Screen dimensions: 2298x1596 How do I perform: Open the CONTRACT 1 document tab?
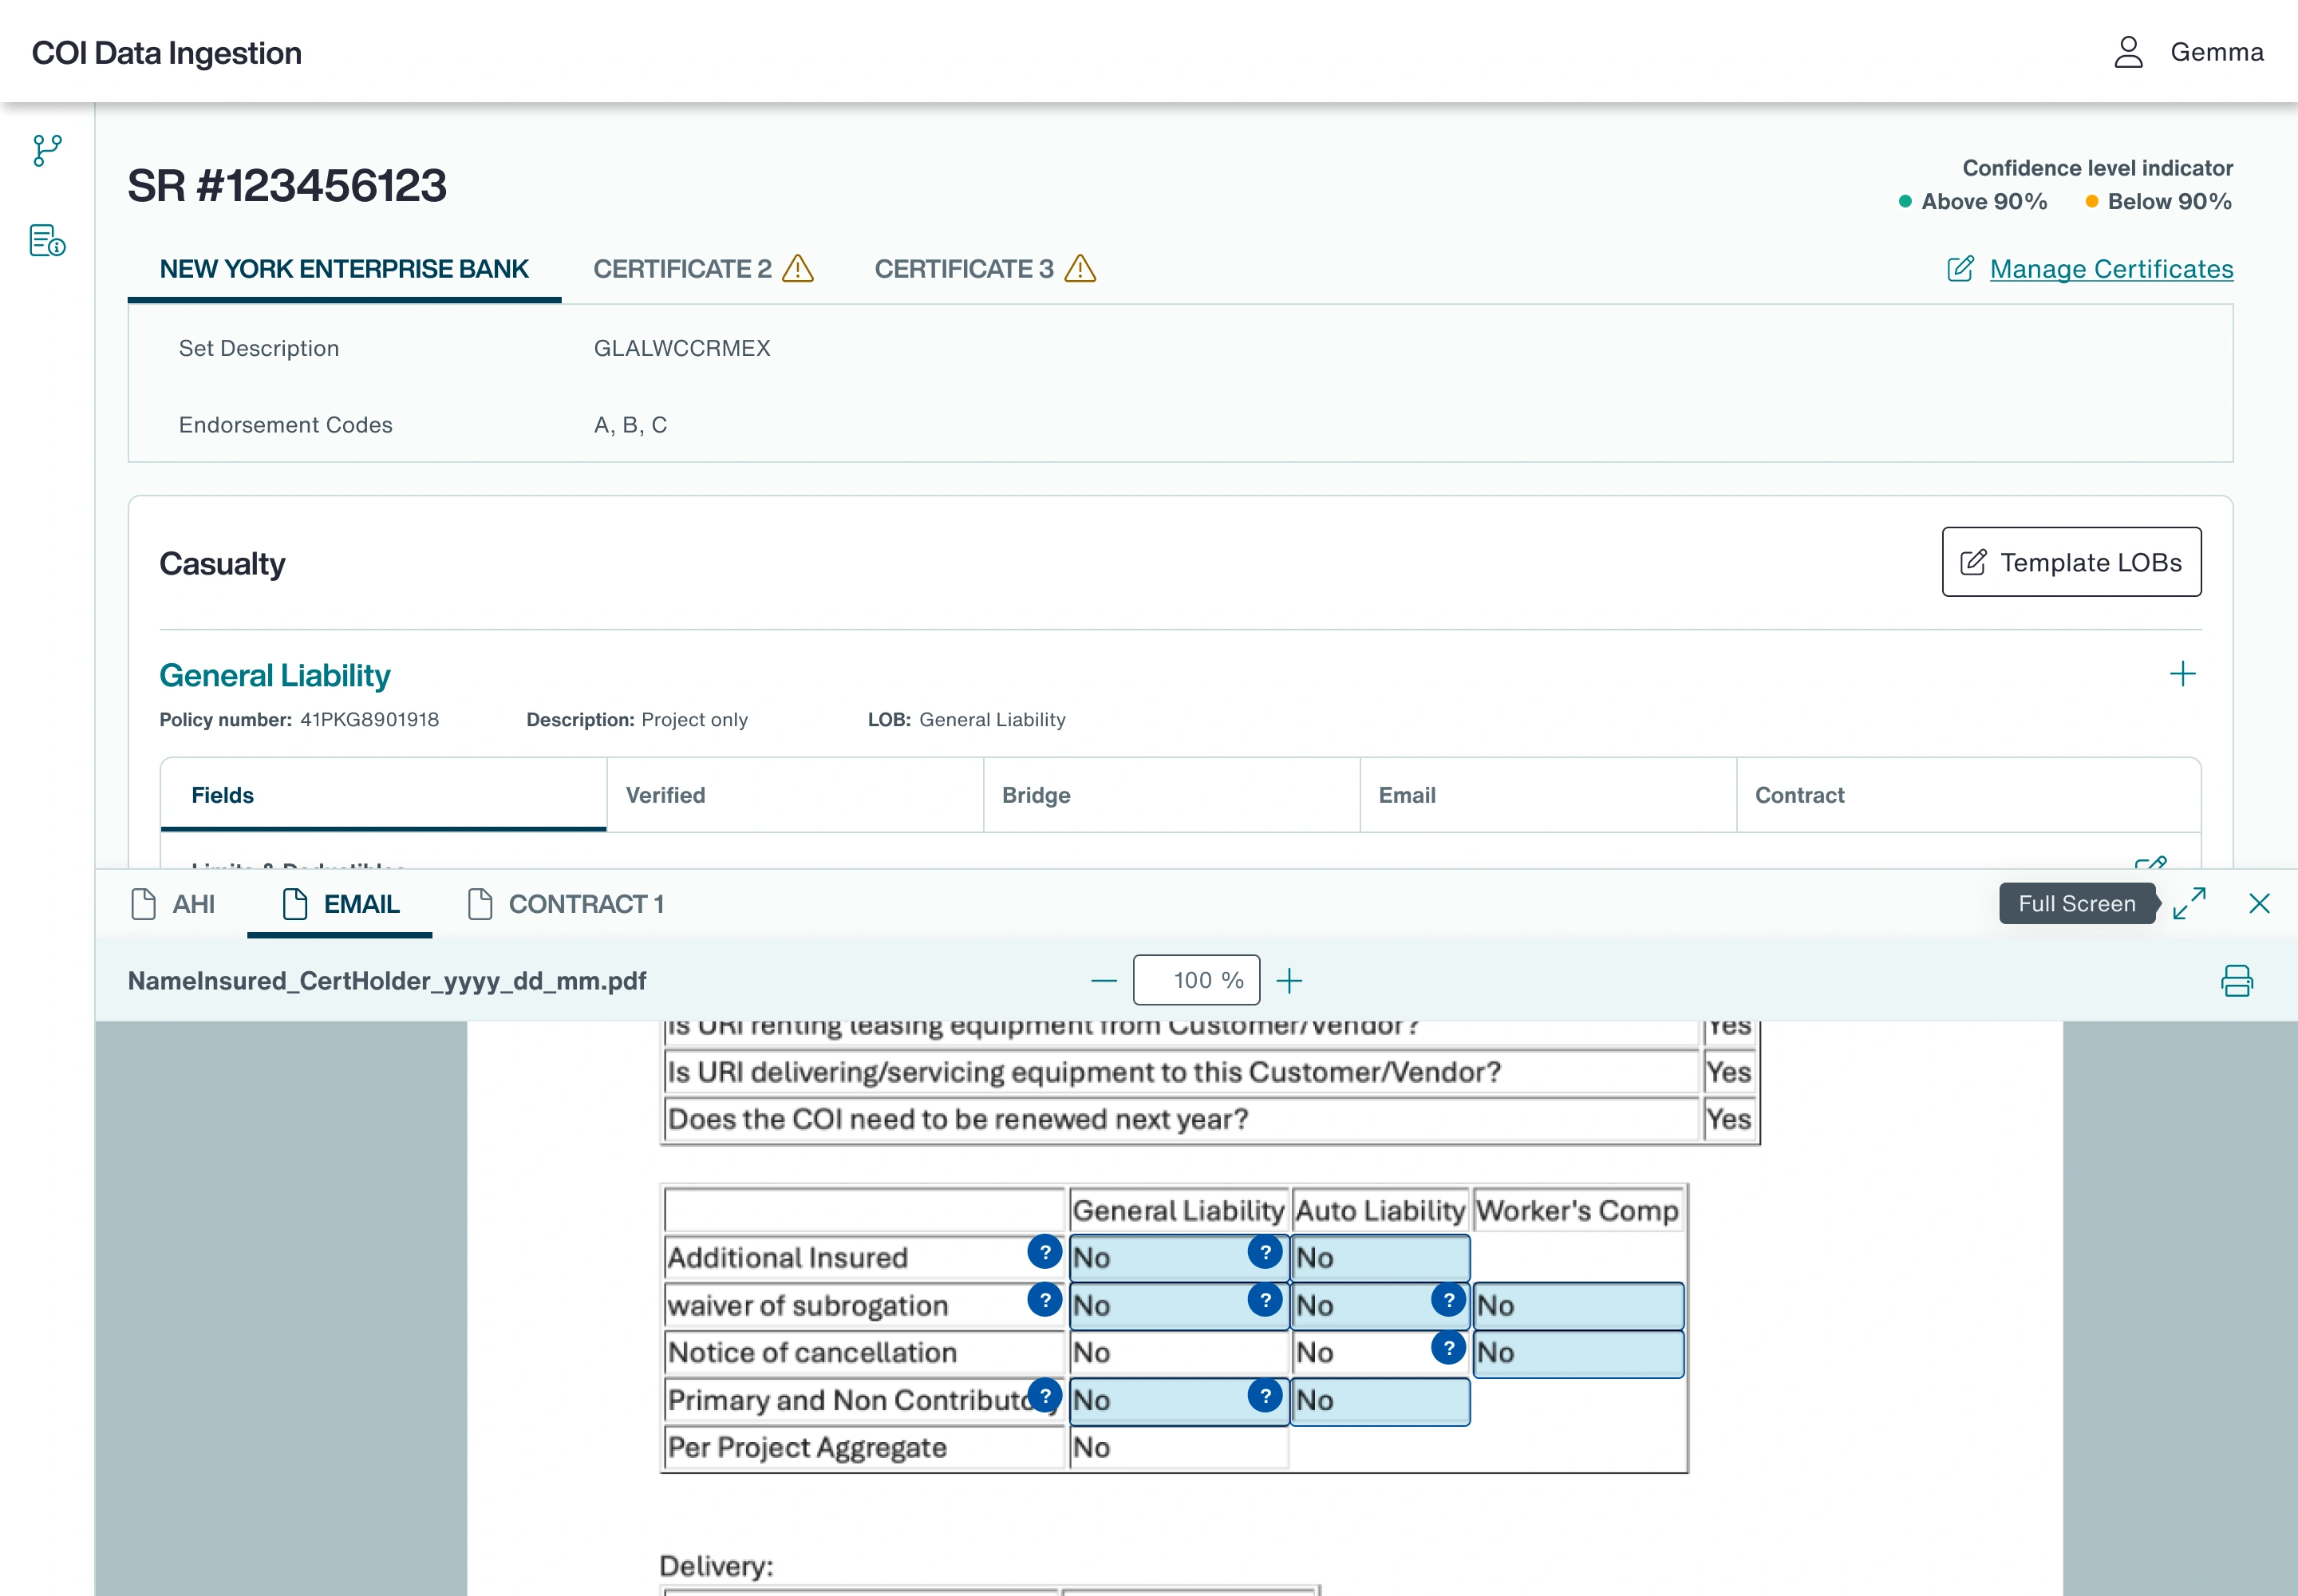pos(566,904)
